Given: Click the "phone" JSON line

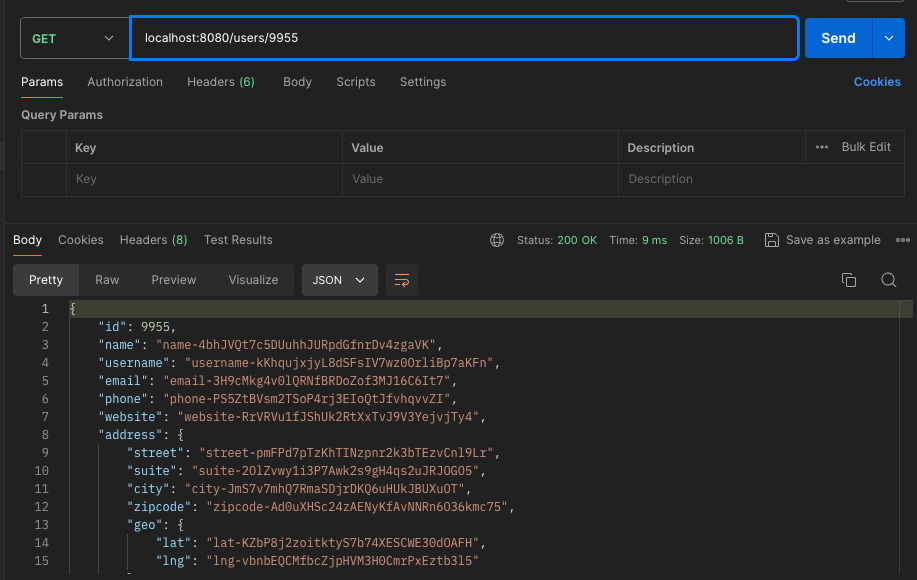Looking at the screenshot, I should pos(277,399).
